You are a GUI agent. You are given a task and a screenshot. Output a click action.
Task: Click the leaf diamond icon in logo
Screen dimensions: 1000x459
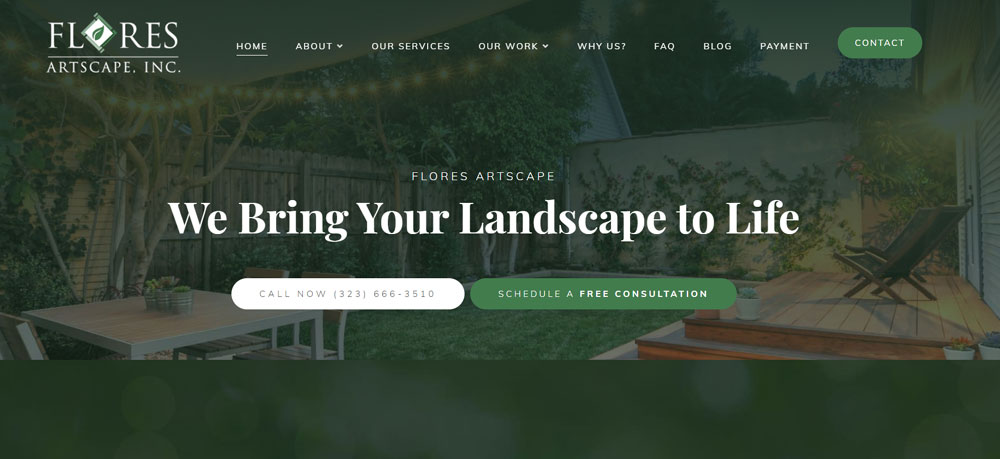[x=98, y=33]
